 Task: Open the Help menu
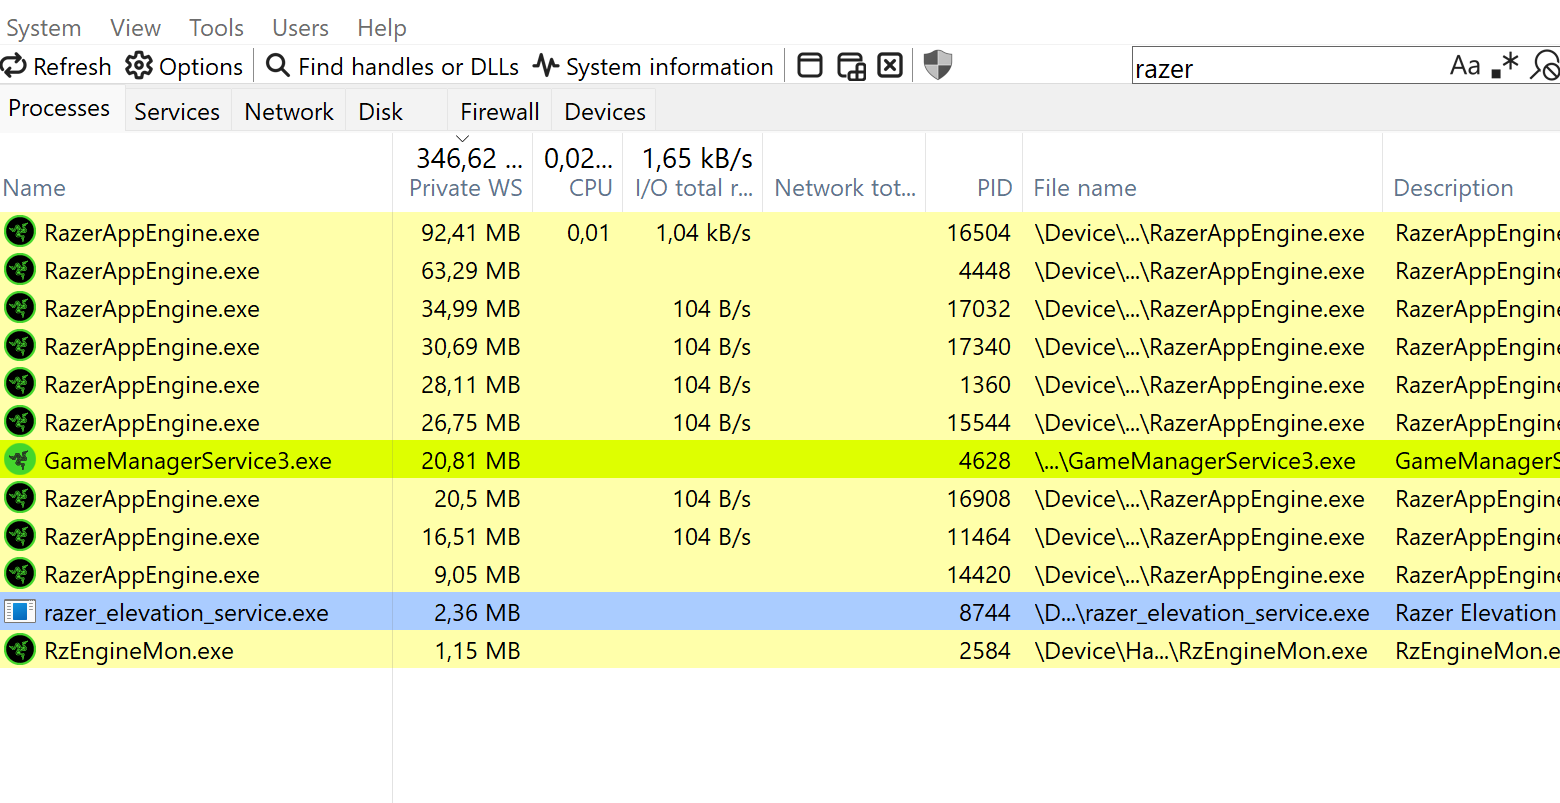[382, 28]
